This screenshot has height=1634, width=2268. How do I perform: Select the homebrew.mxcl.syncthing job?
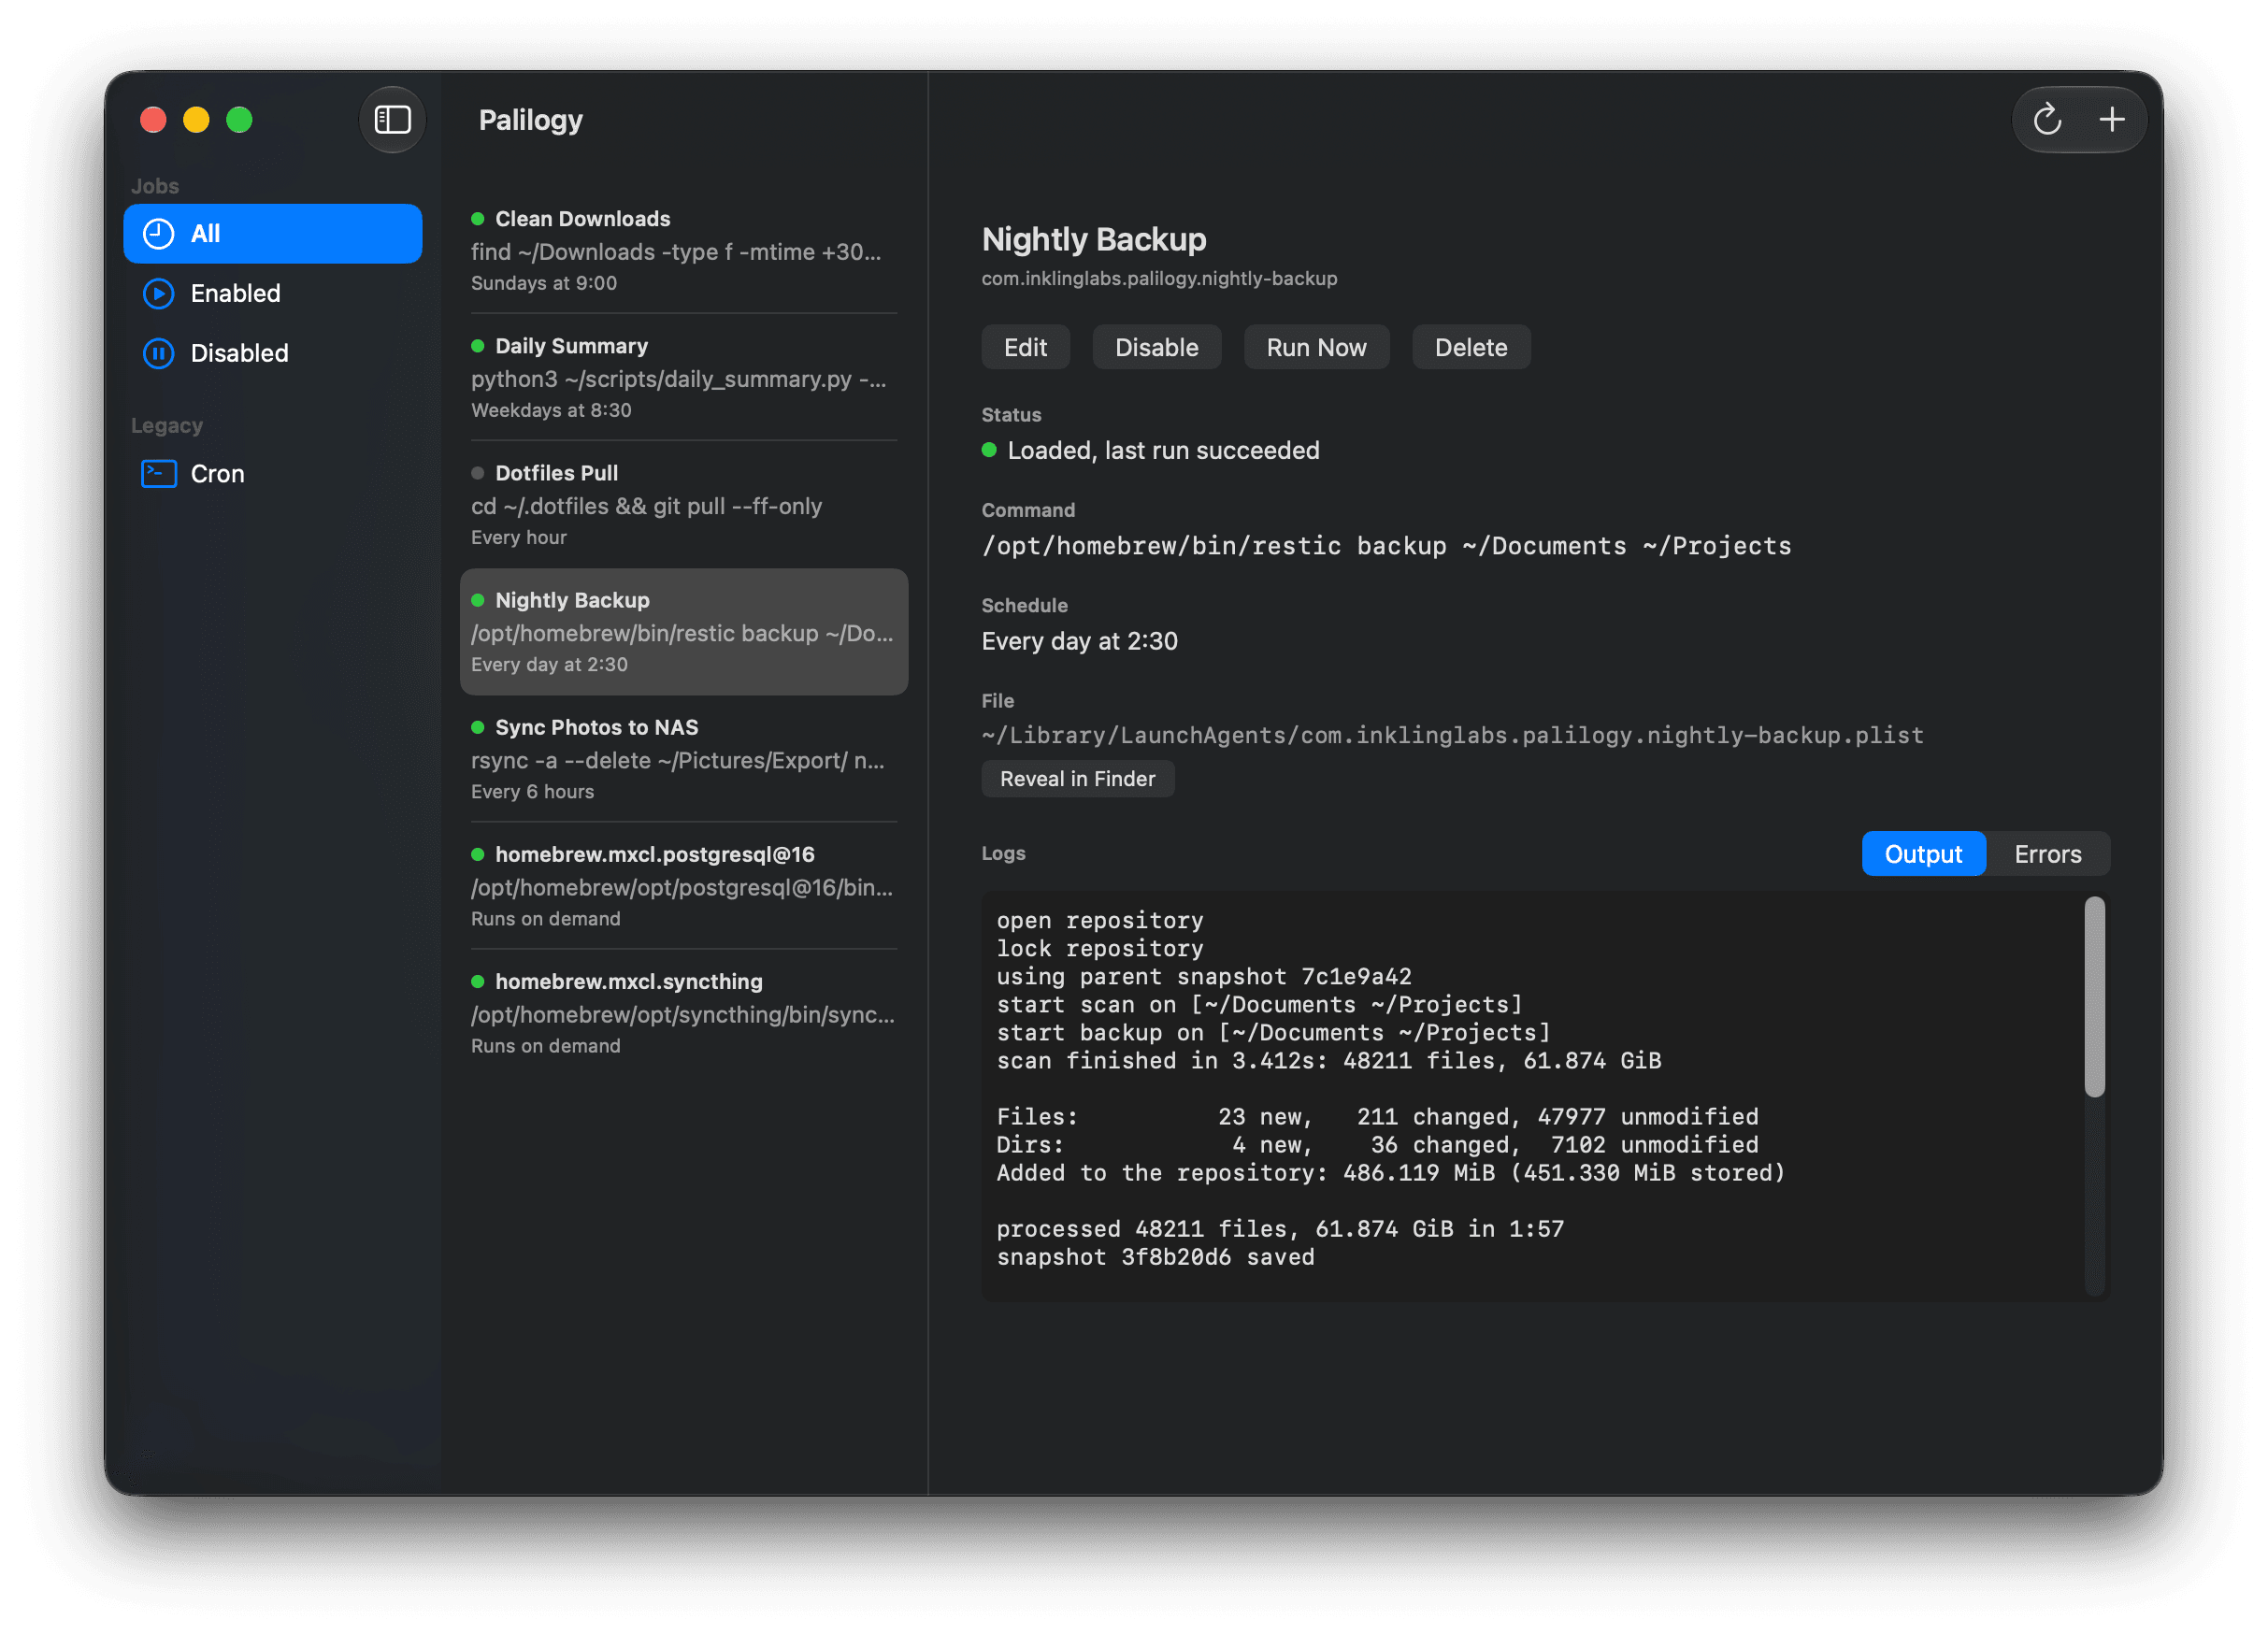click(683, 1012)
